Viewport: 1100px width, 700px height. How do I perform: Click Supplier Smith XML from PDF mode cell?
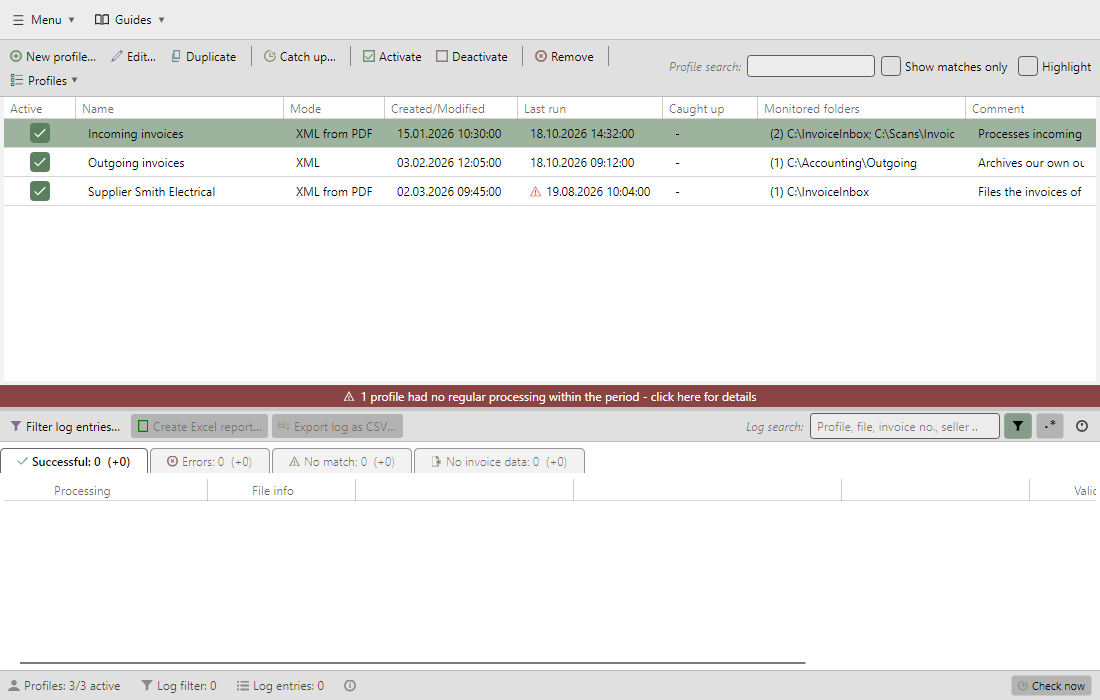pyautogui.click(x=334, y=191)
